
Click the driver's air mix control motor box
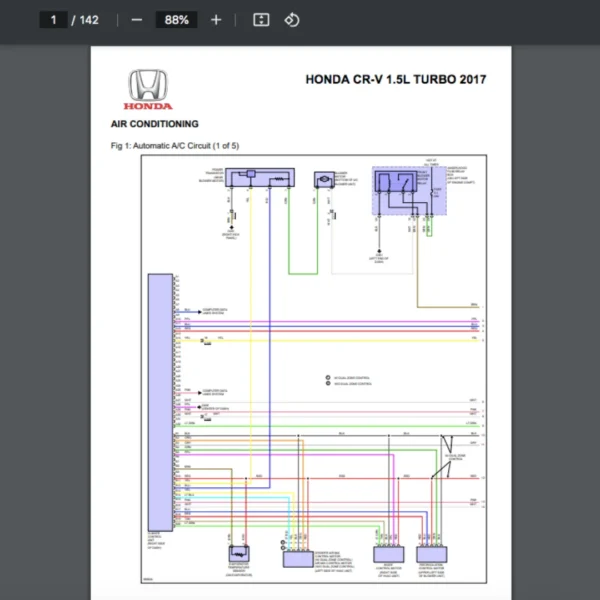(x=297, y=559)
